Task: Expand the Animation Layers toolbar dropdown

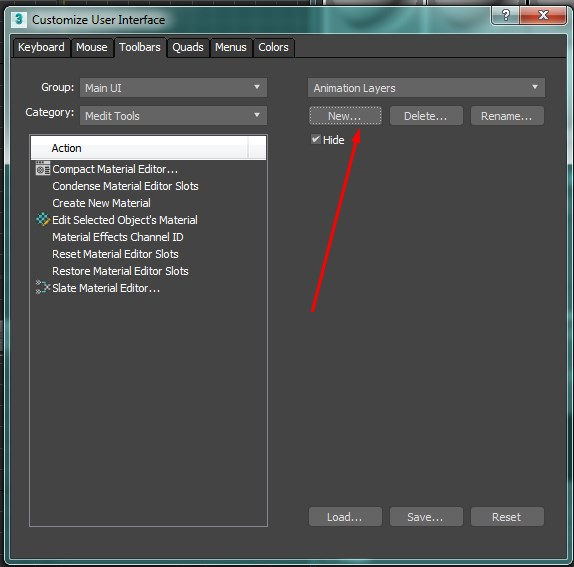Action: pyautogui.click(x=426, y=87)
